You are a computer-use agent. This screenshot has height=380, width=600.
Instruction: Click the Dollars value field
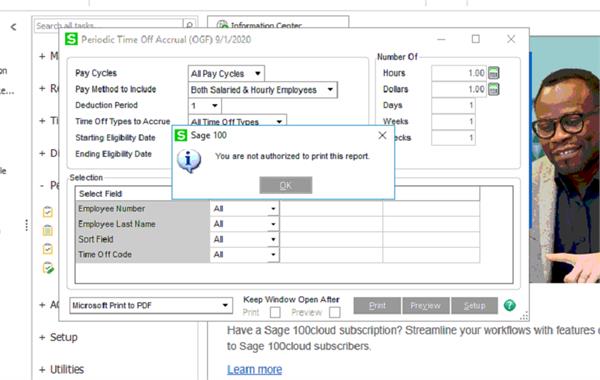click(459, 89)
